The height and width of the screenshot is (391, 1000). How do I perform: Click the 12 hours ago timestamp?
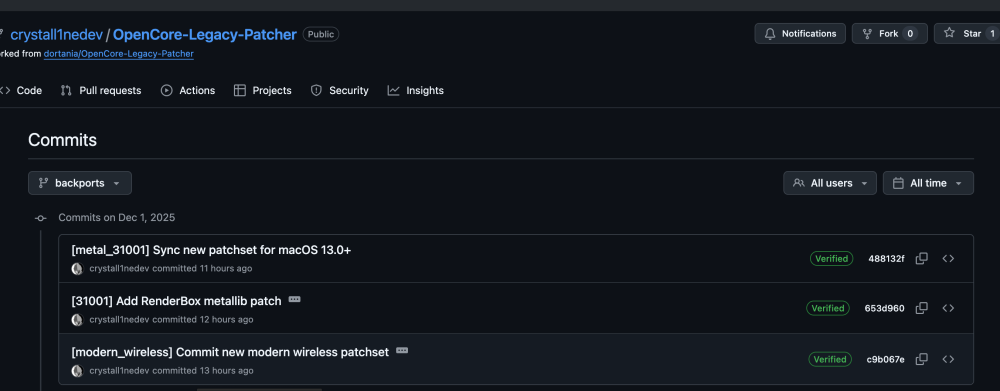point(226,320)
